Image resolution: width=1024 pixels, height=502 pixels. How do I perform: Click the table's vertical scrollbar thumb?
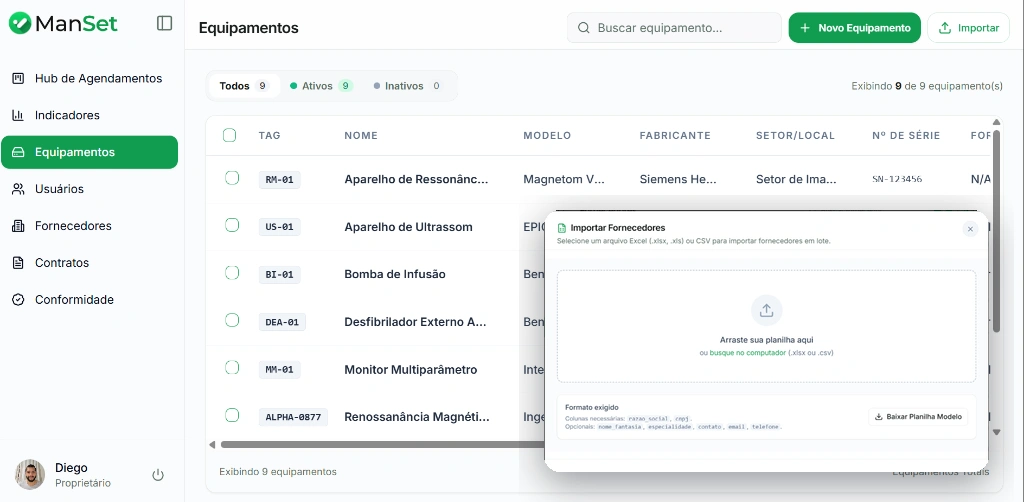coord(997,230)
